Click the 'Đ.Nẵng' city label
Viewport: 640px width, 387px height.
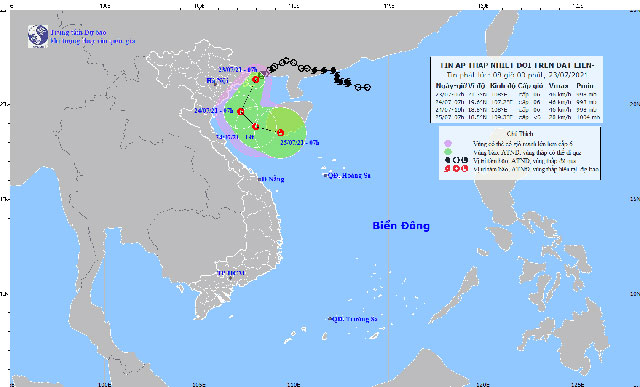tap(273, 179)
